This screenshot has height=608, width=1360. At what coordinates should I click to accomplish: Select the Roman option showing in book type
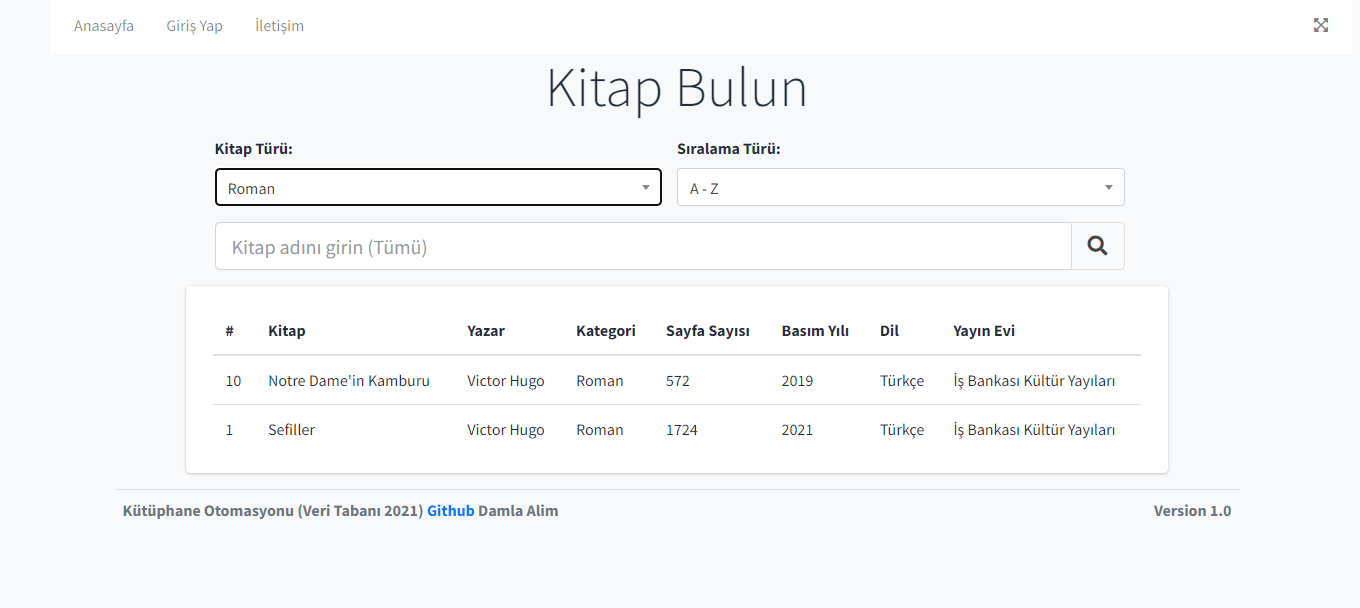click(250, 187)
